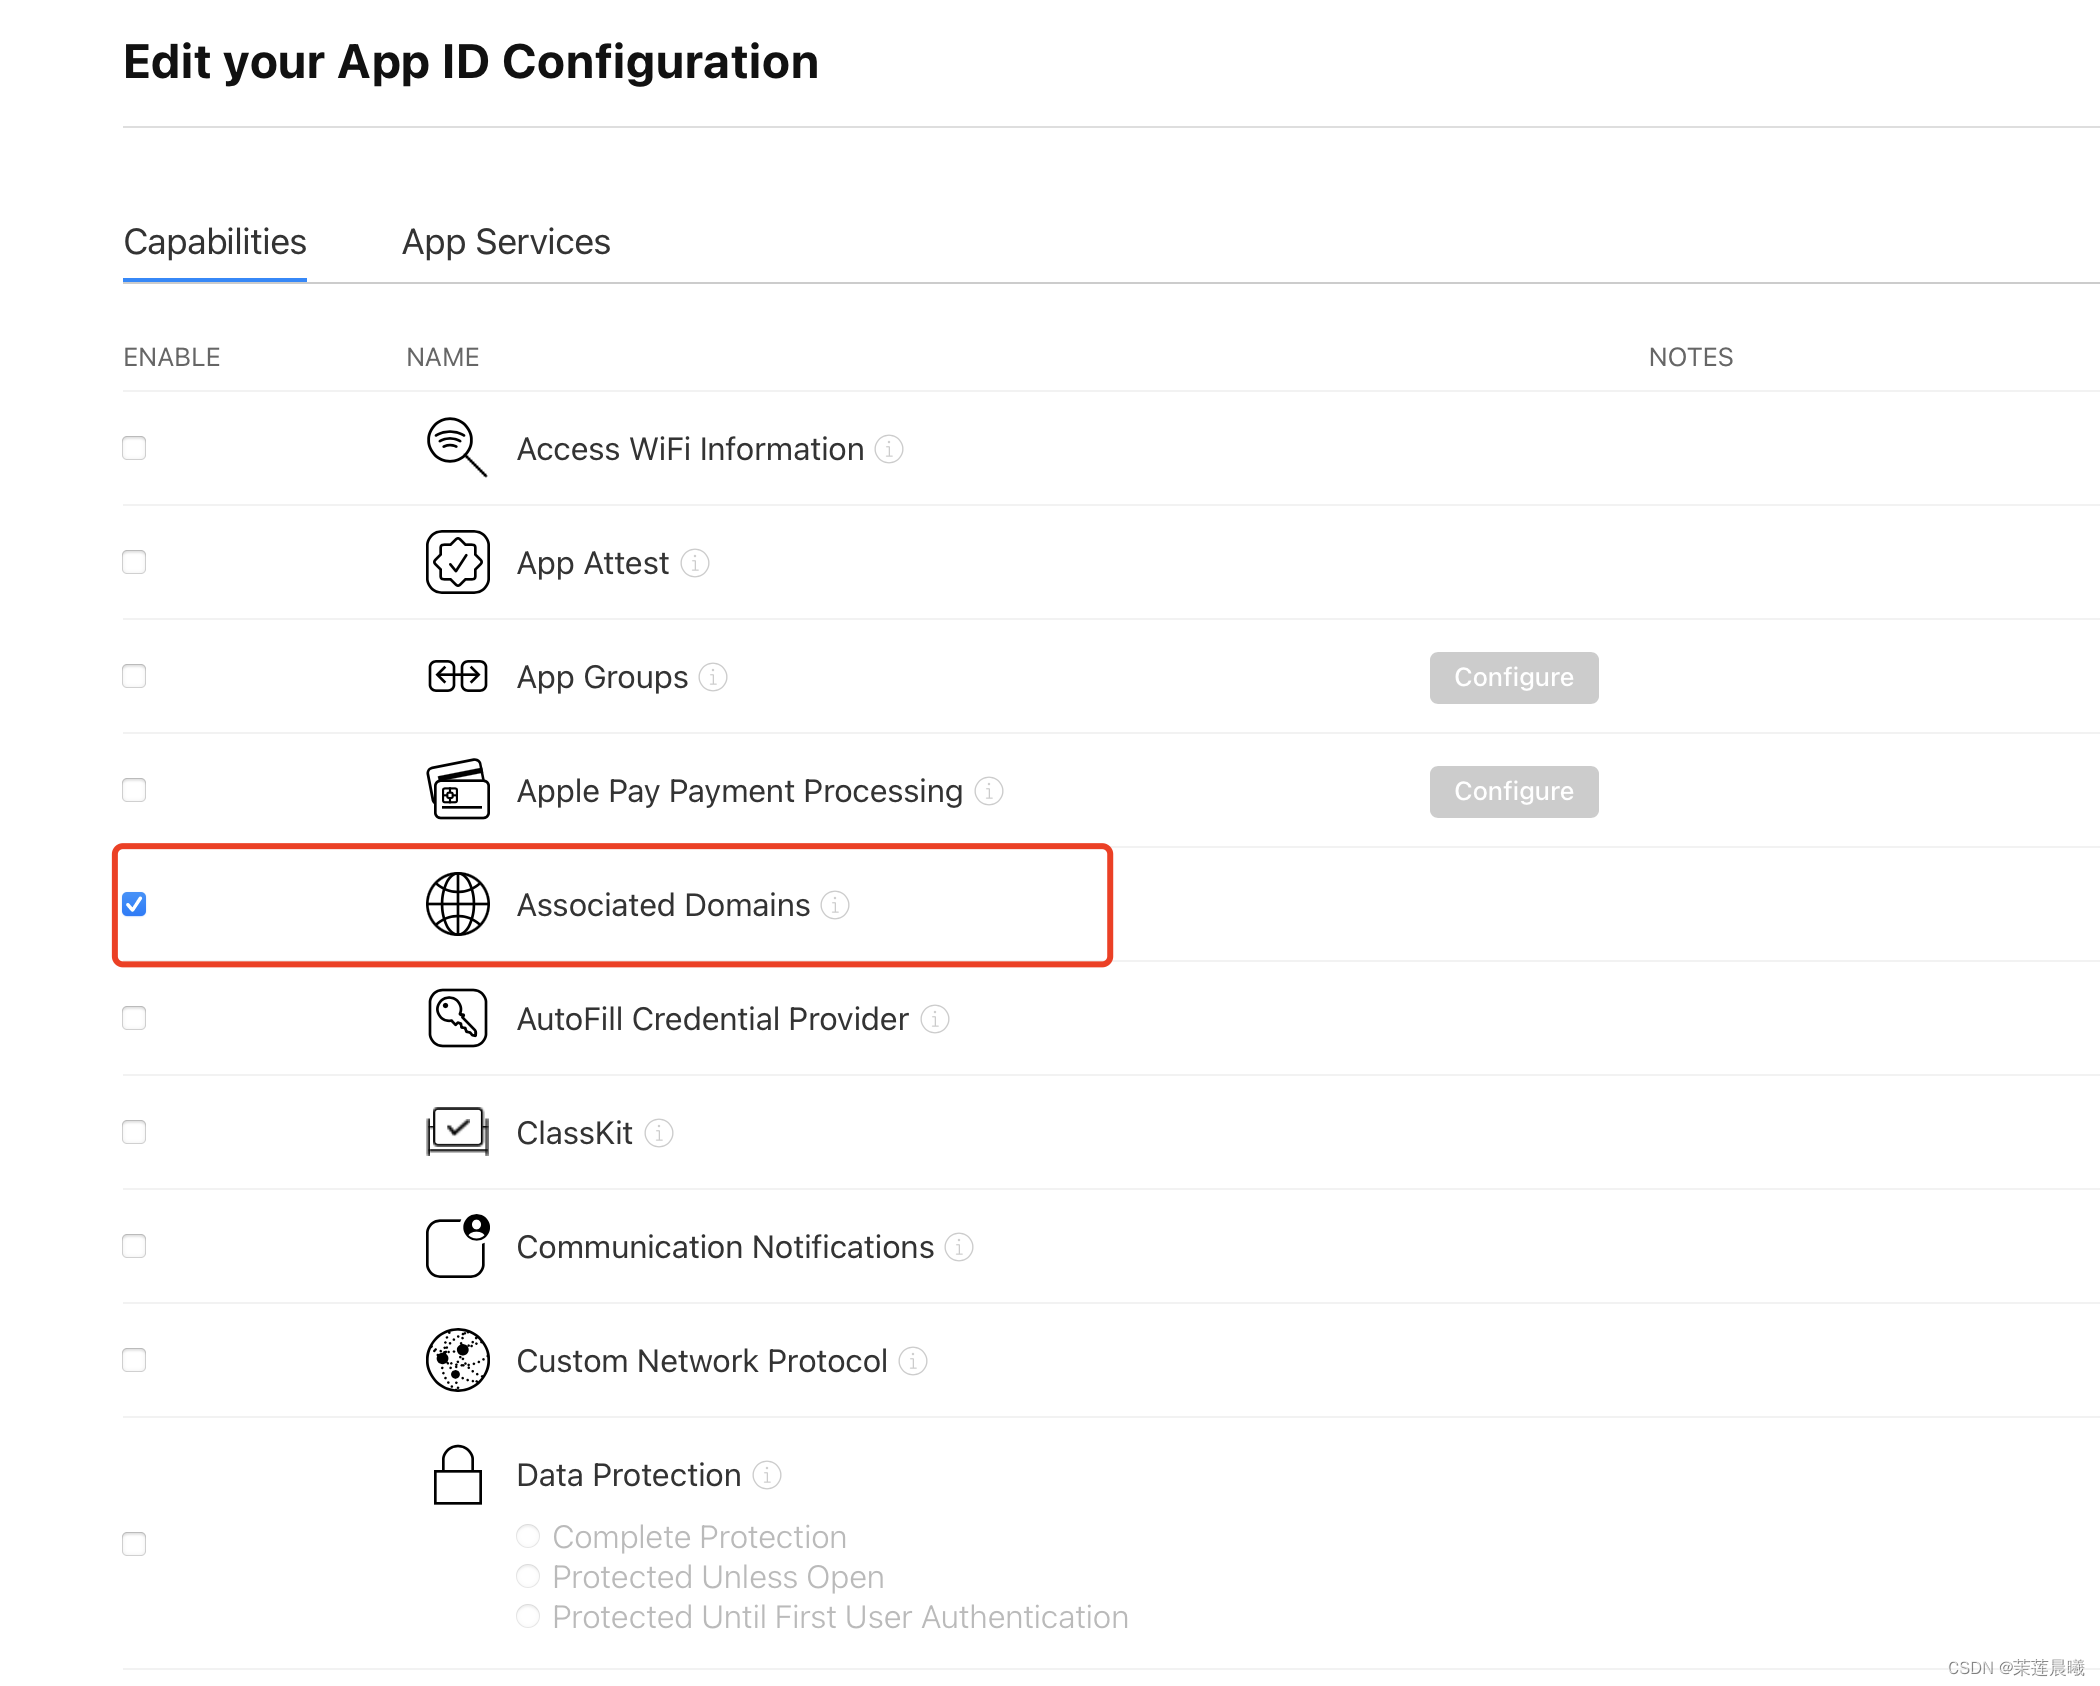Screen dimensions: 2100x1686
Task: Uncheck the Associated Domains checkbox
Action: click(134, 904)
